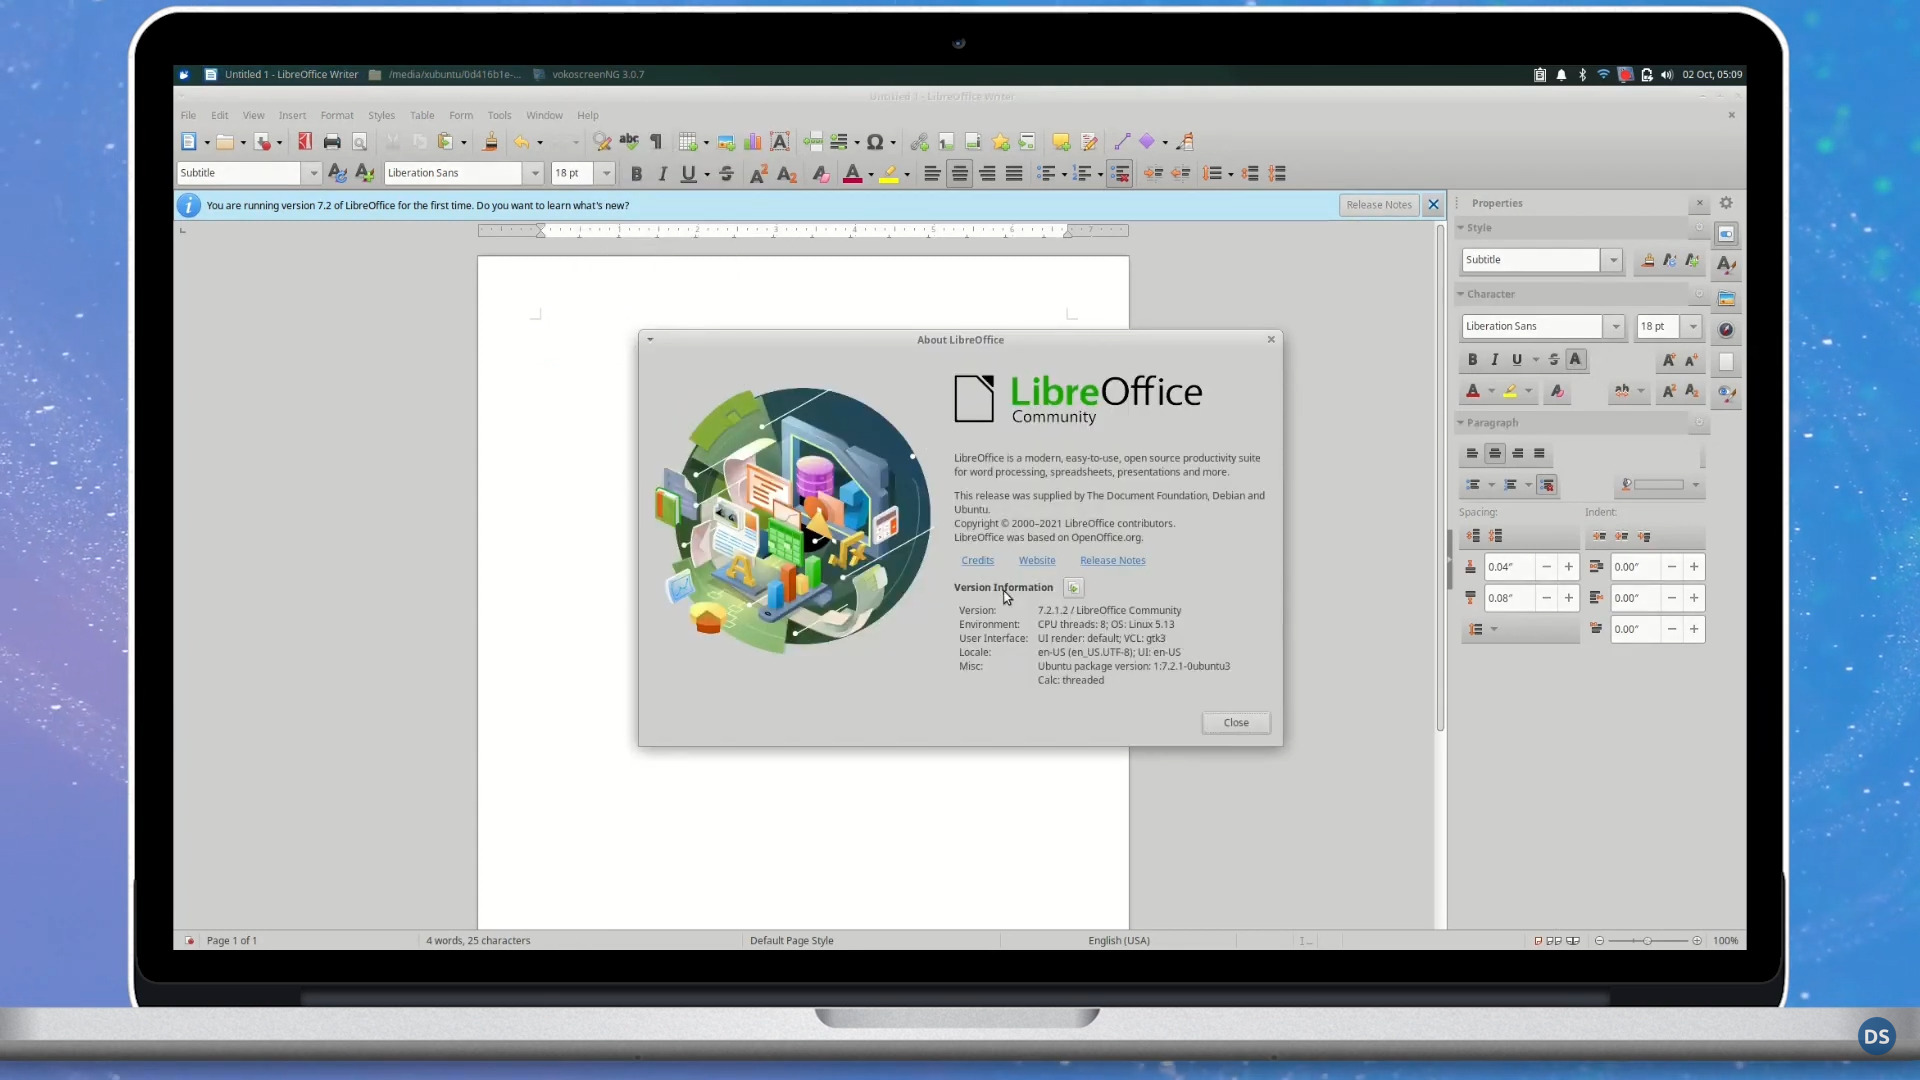
Task: Open the Navigator compass deck in sidebar
Action: pyautogui.click(x=1726, y=330)
